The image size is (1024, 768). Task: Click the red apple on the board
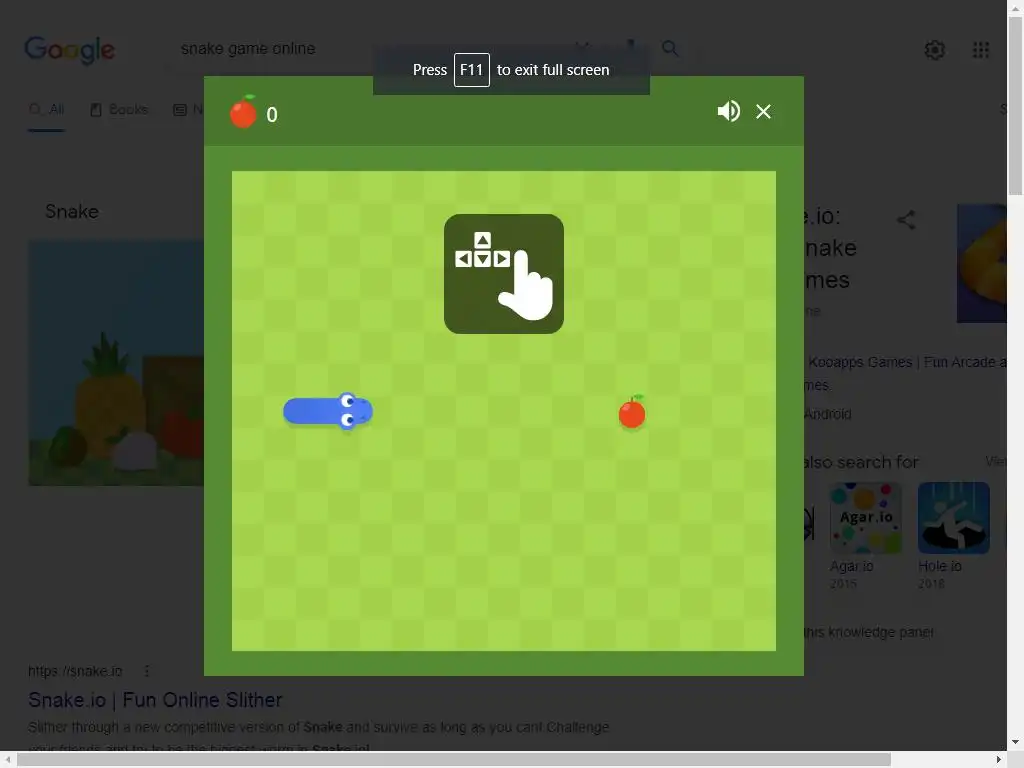[x=632, y=412]
